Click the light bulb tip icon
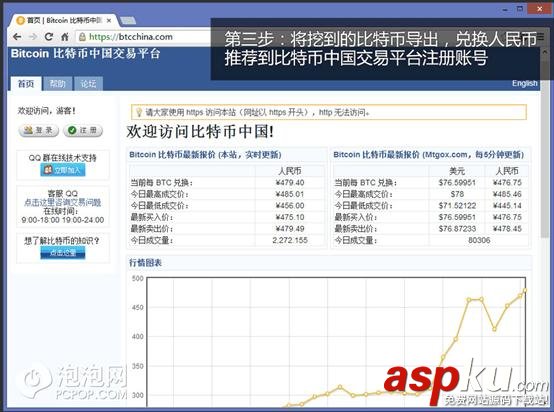 pos(138,112)
